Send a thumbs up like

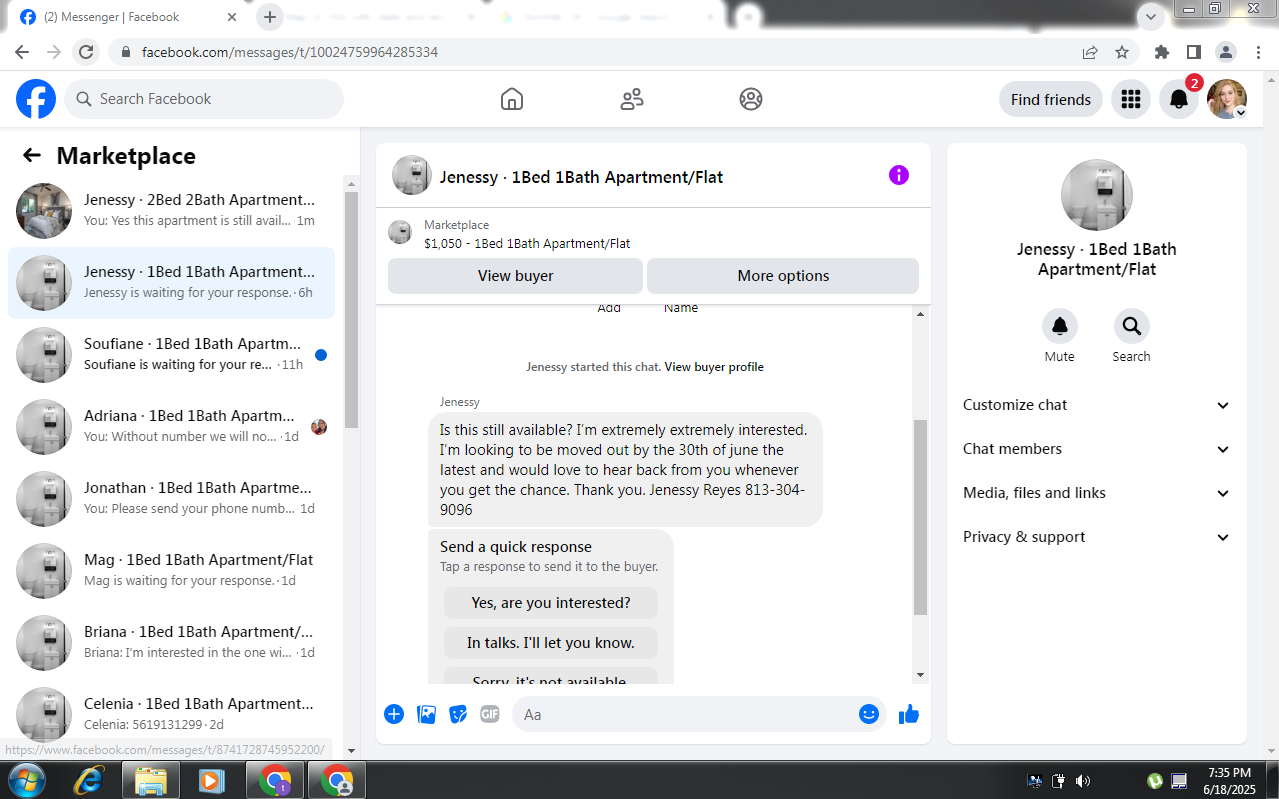point(909,714)
